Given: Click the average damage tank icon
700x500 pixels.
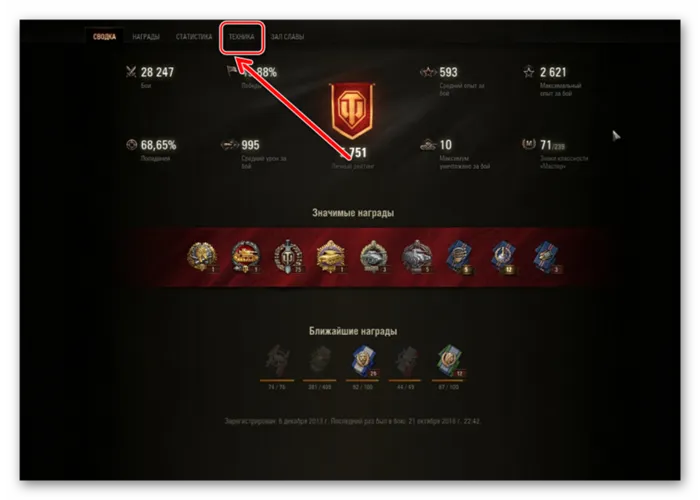Looking at the screenshot, I should point(229,145).
